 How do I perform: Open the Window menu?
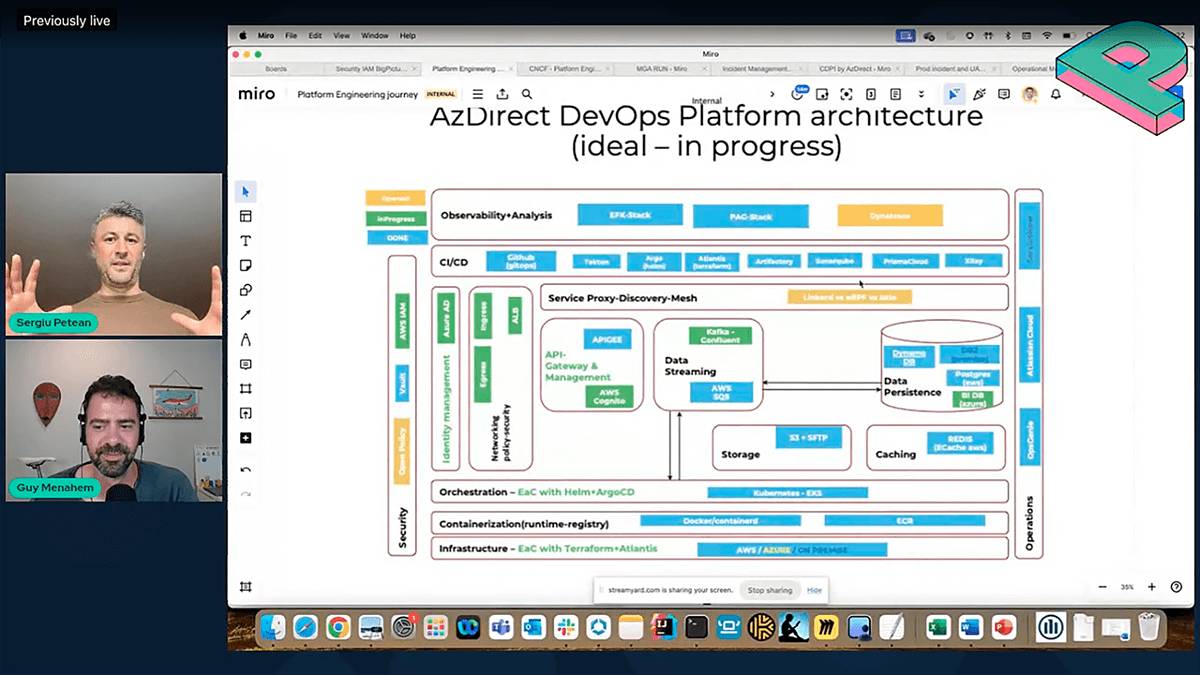pyautogui.click(x=375, y=35)
